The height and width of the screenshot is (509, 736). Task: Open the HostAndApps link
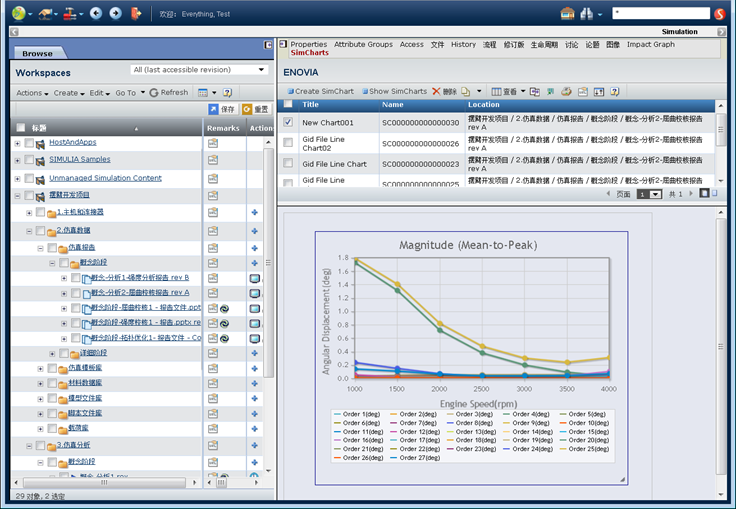pyautogui.click(x=73, y=142)
